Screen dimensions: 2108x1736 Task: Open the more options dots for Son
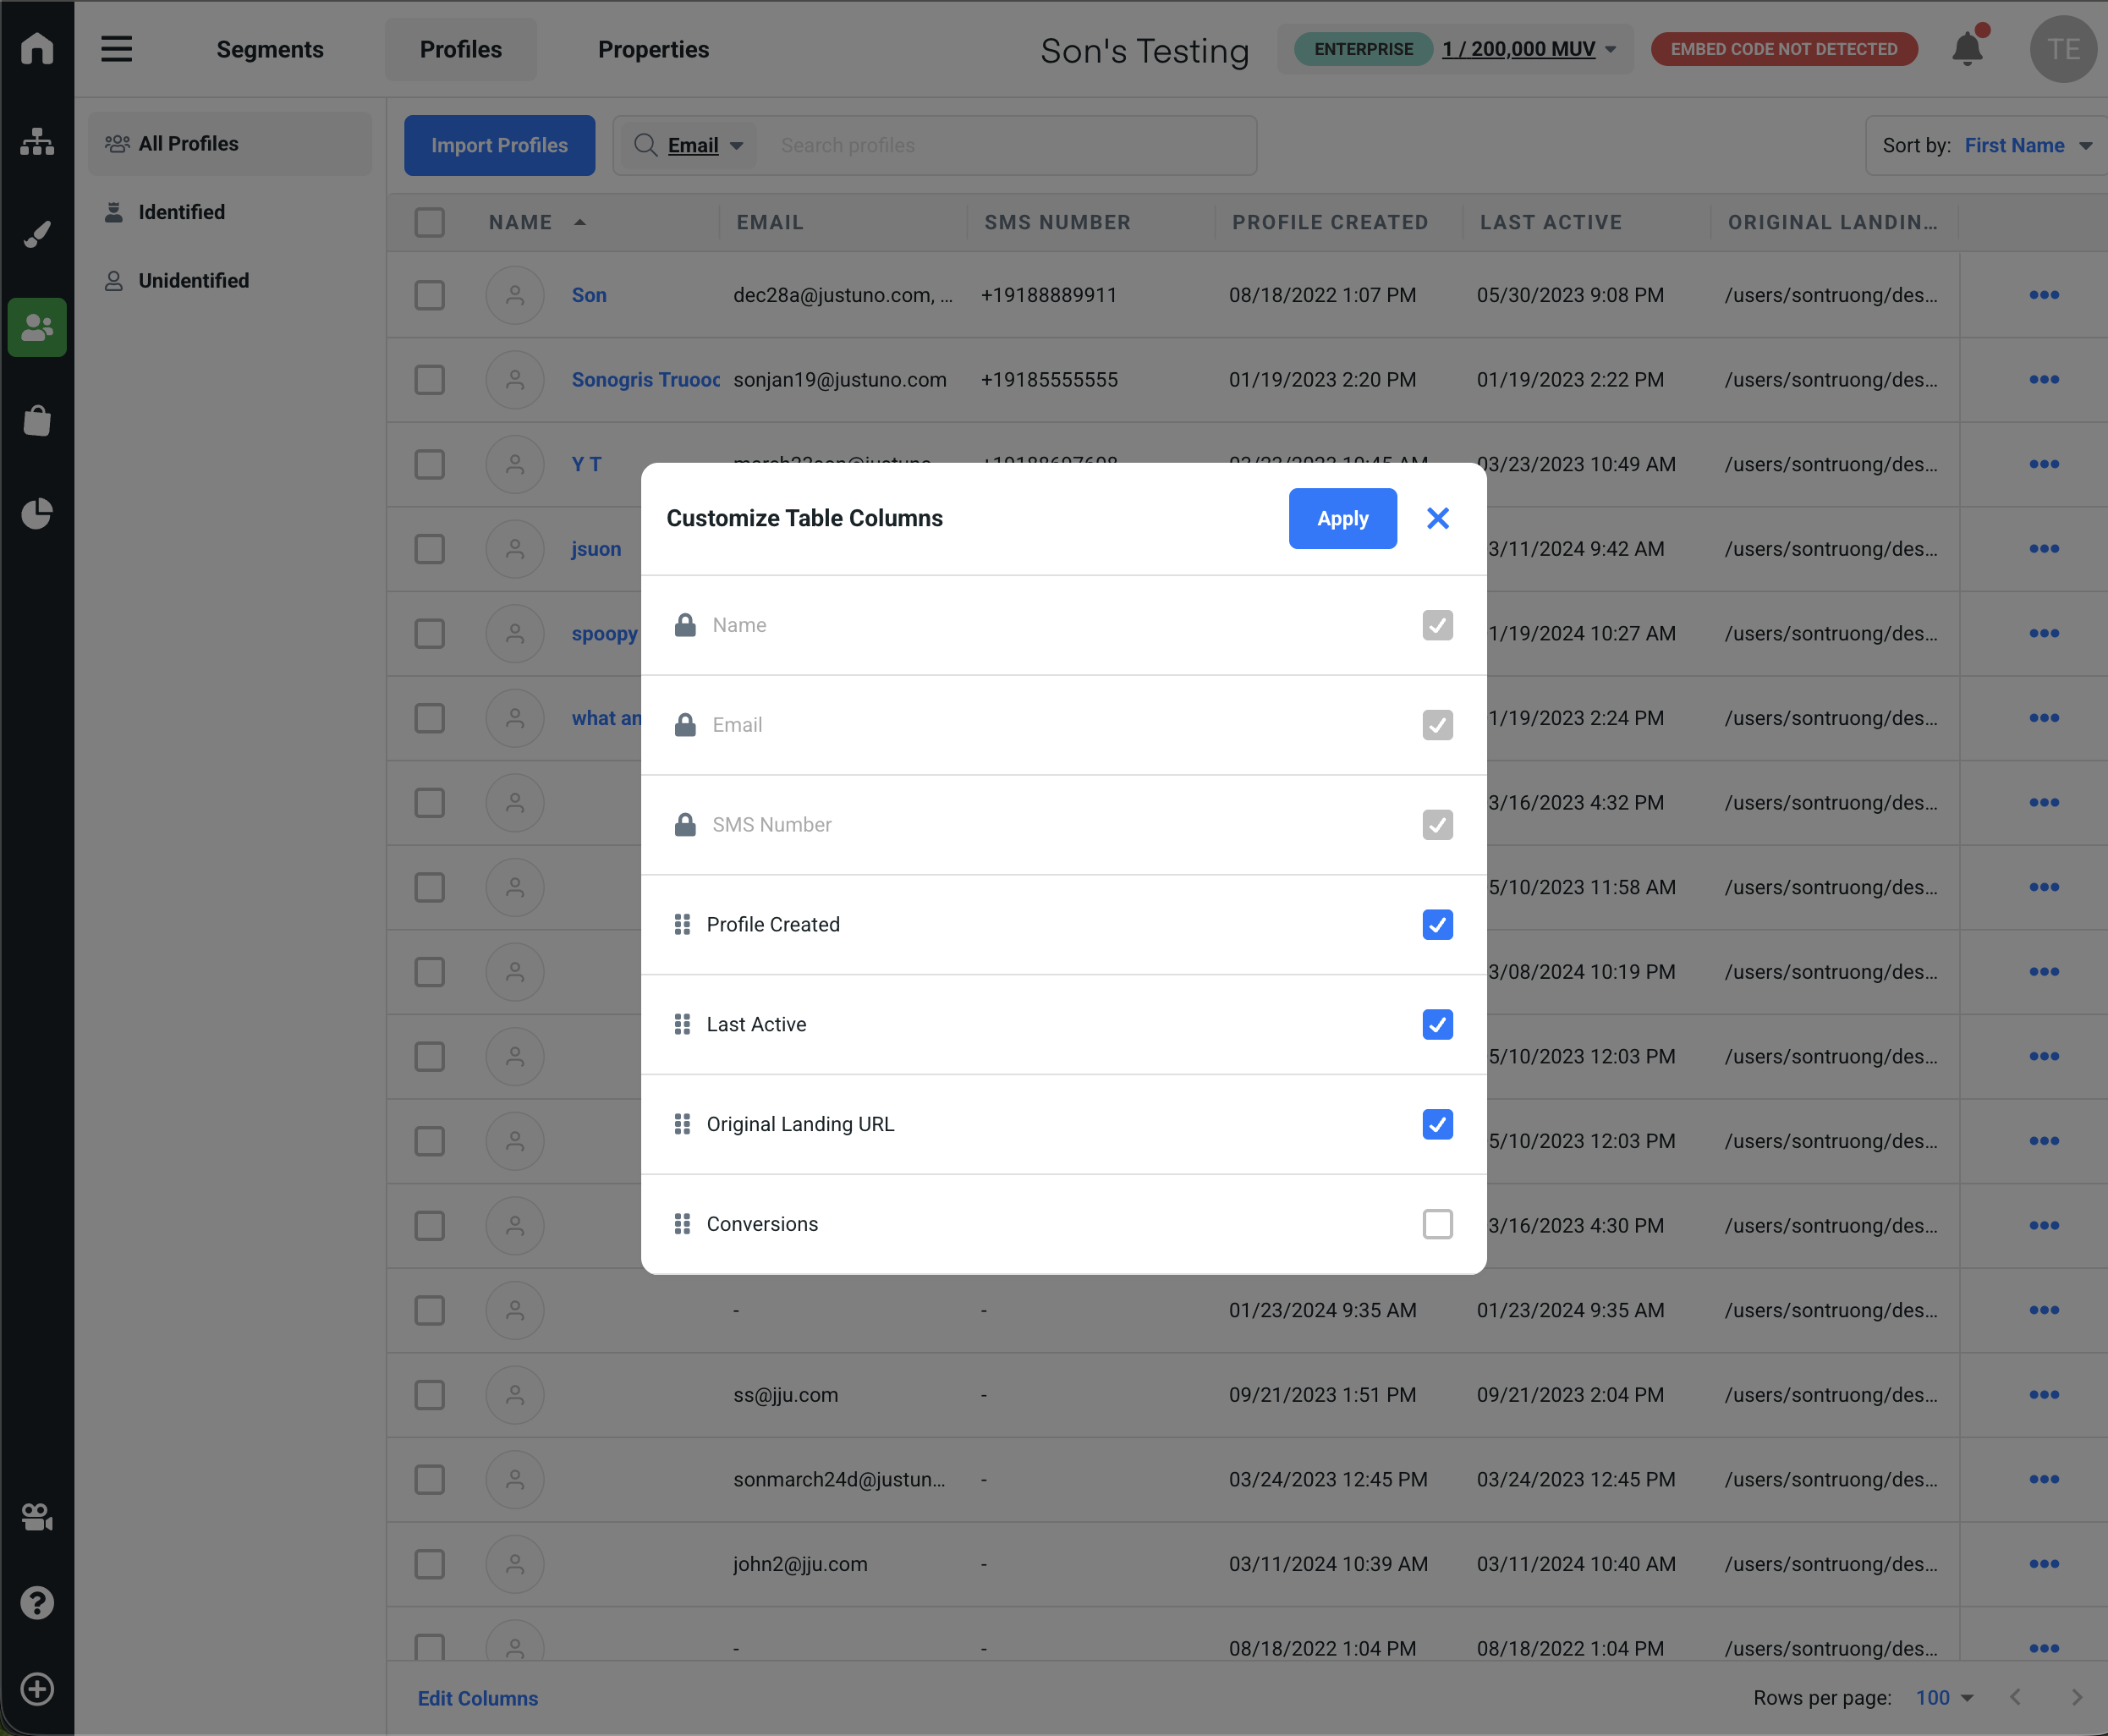2044,295
